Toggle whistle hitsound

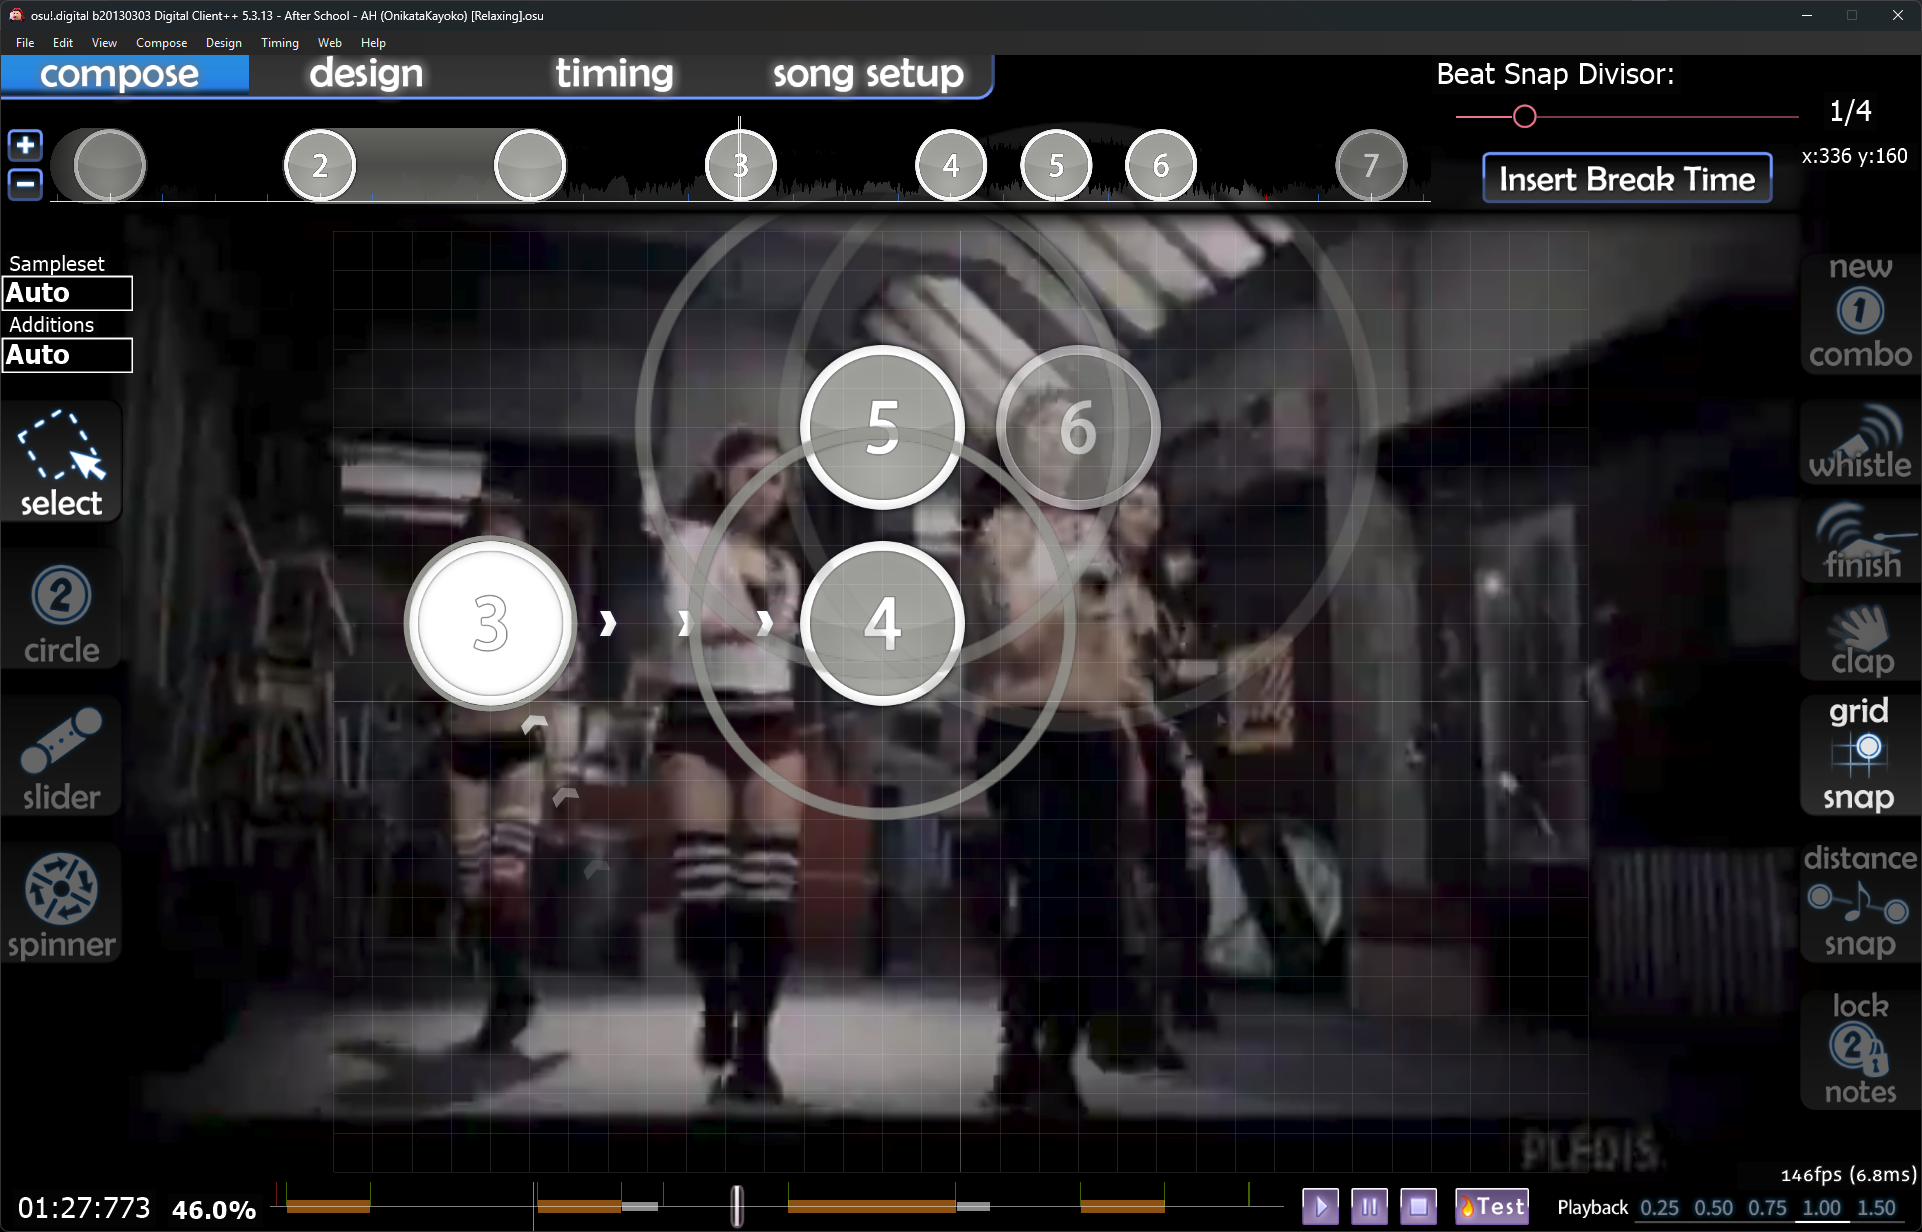tap(1860, 443)
